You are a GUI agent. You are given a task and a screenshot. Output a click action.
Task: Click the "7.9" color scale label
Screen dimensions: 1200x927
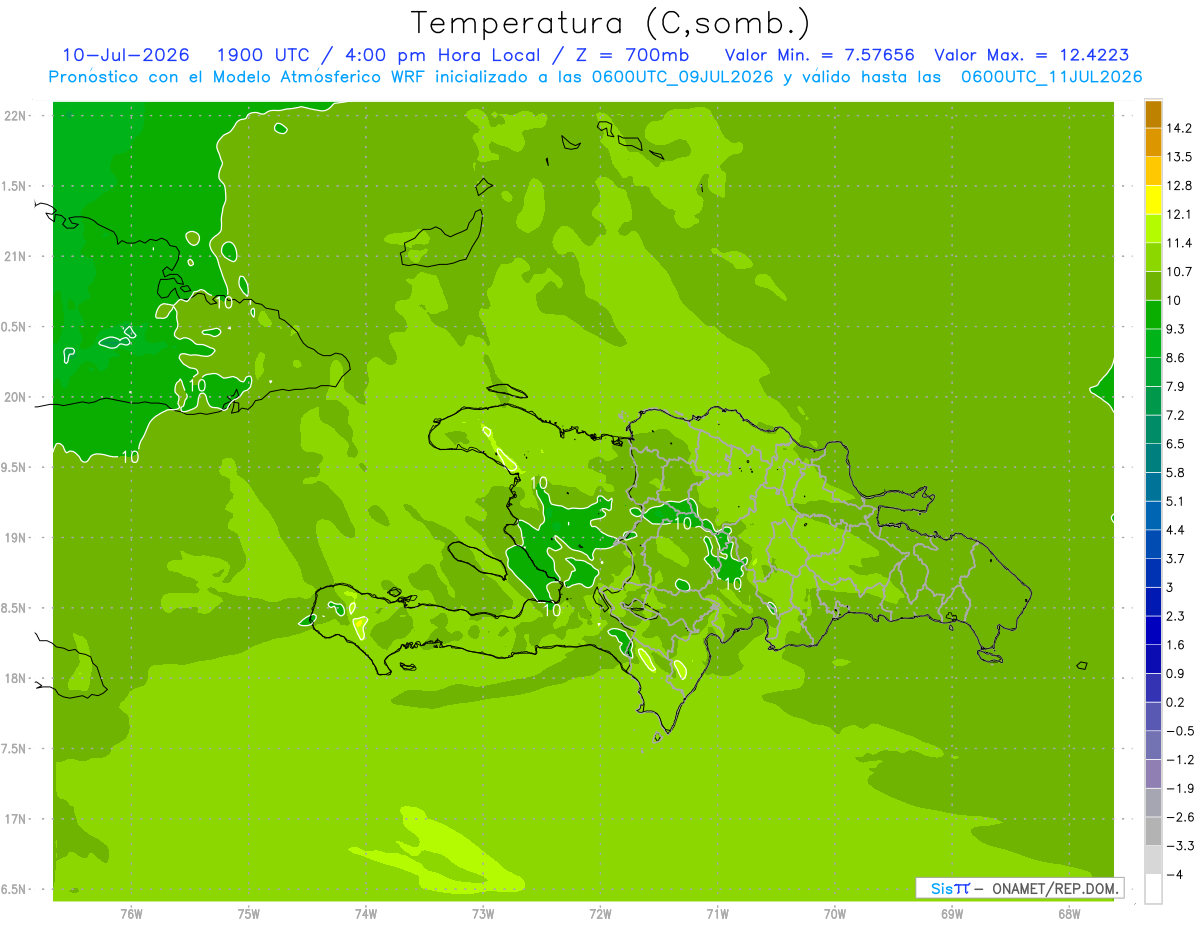pyautogui.click(x=1175, y=387)
